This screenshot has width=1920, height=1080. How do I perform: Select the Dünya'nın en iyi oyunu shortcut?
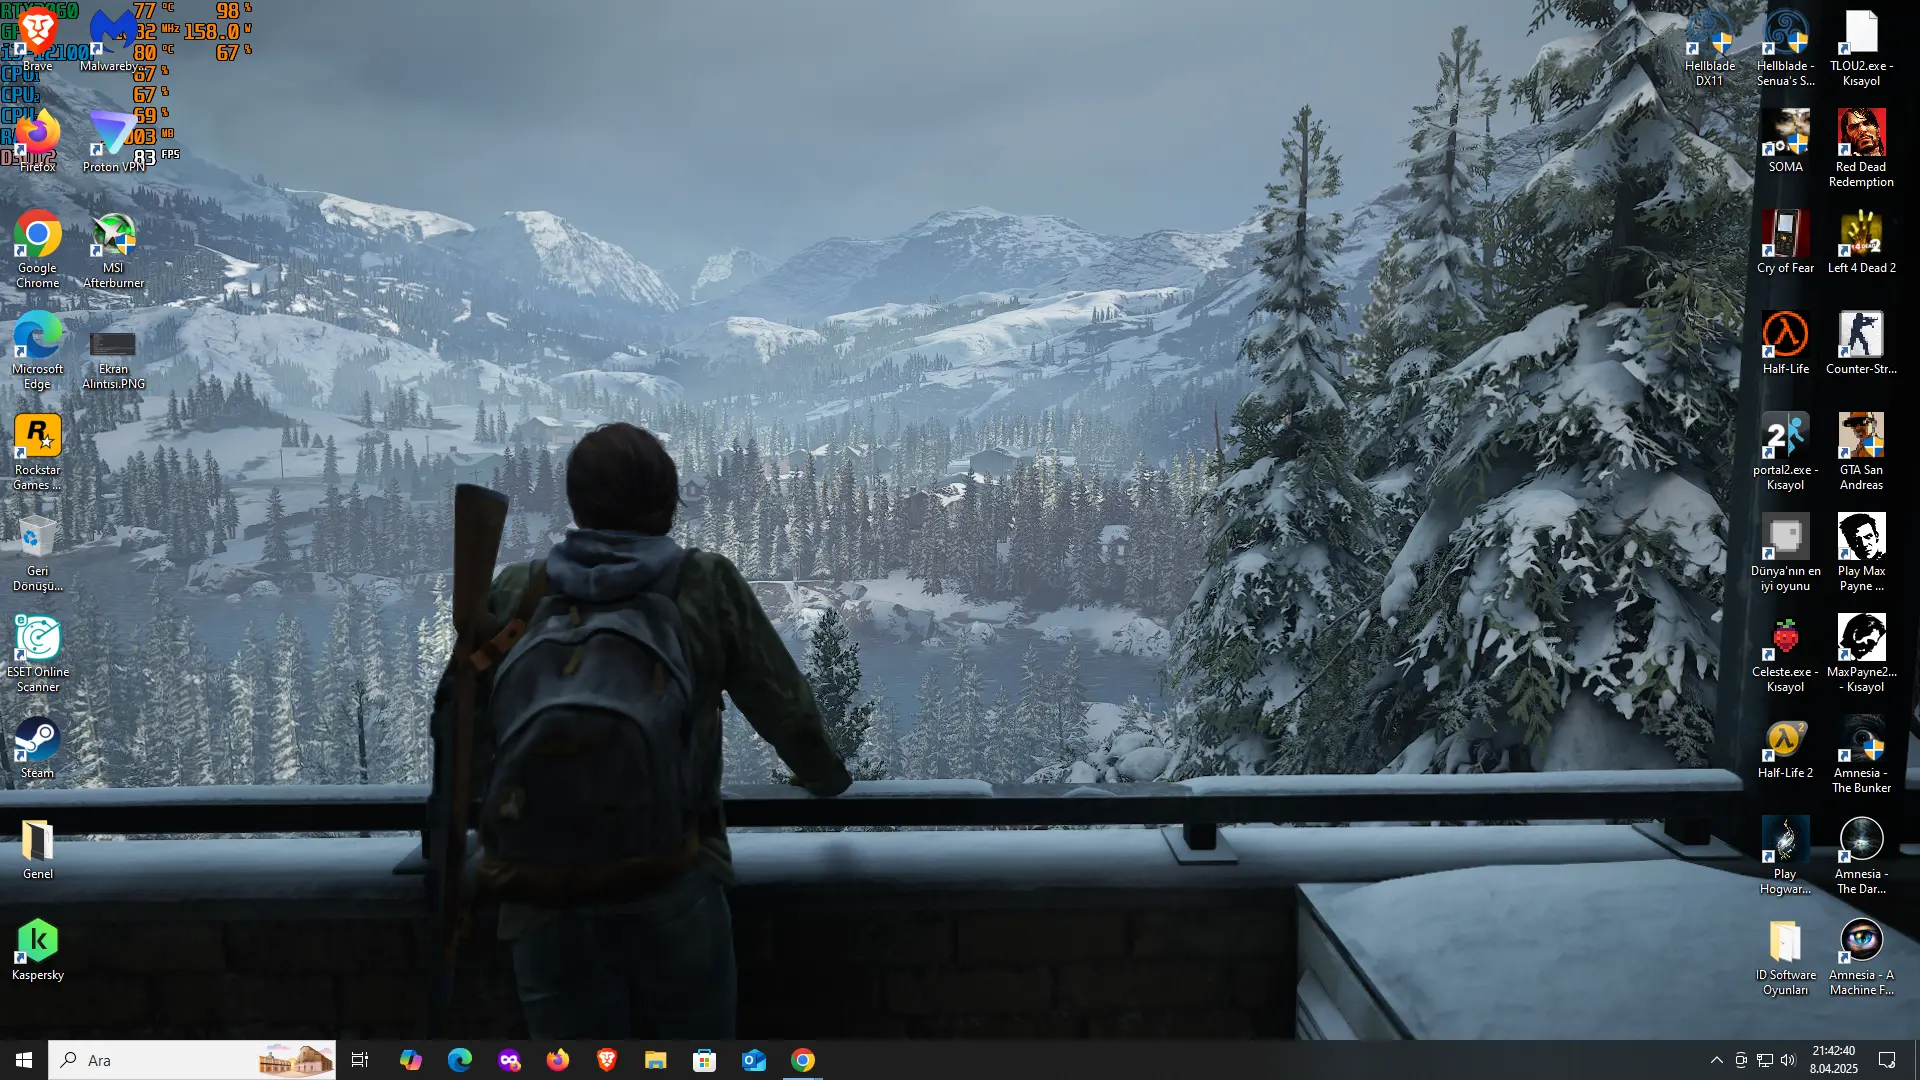[1785, 552]
